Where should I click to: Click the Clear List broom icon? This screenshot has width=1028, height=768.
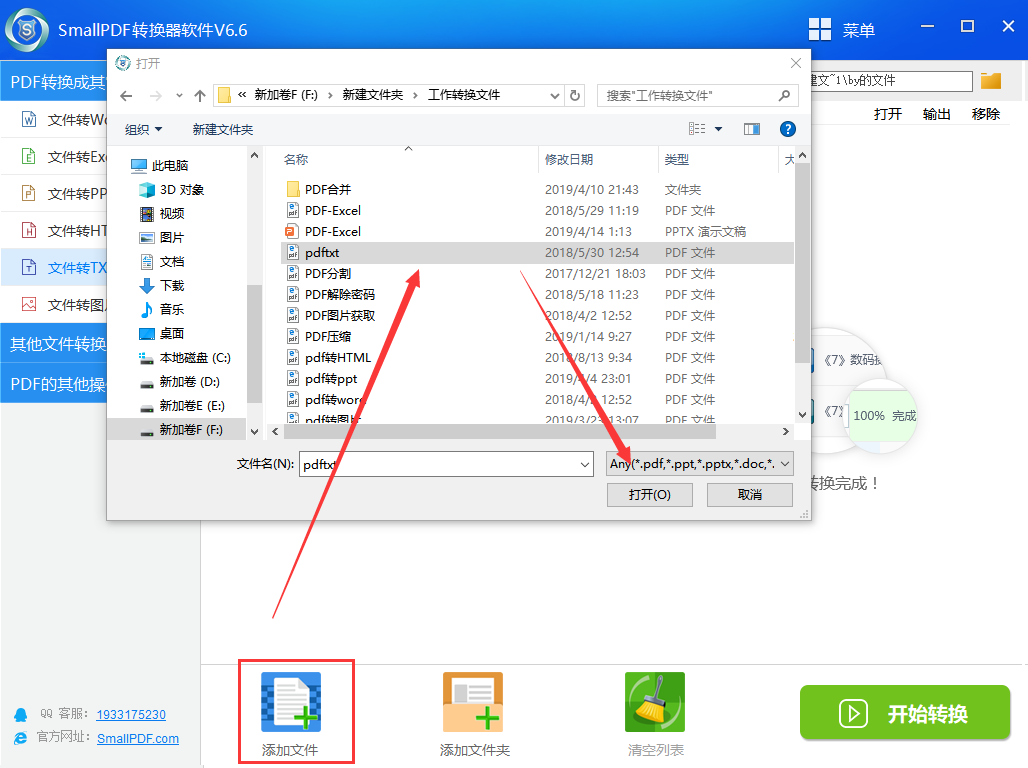pos(655,702)
